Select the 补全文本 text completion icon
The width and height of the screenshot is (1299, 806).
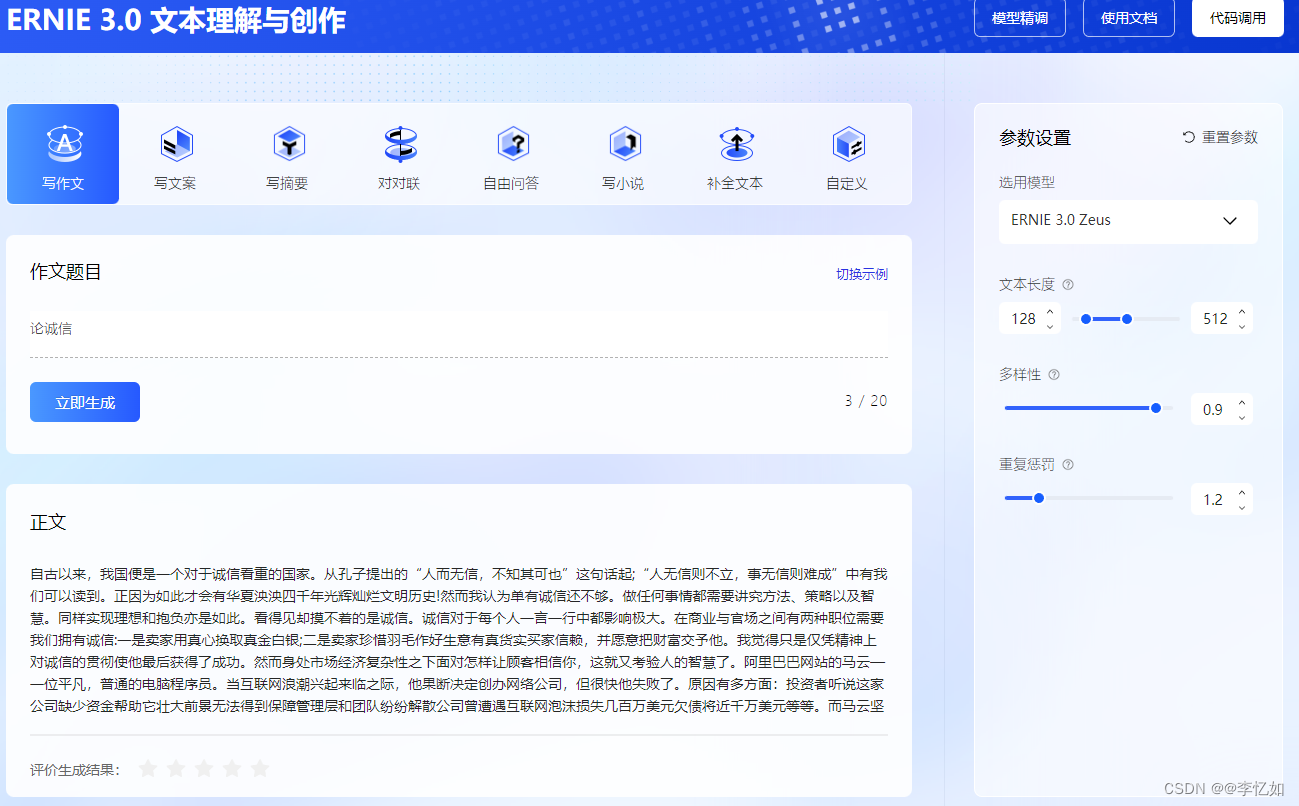tap(736, 144)
